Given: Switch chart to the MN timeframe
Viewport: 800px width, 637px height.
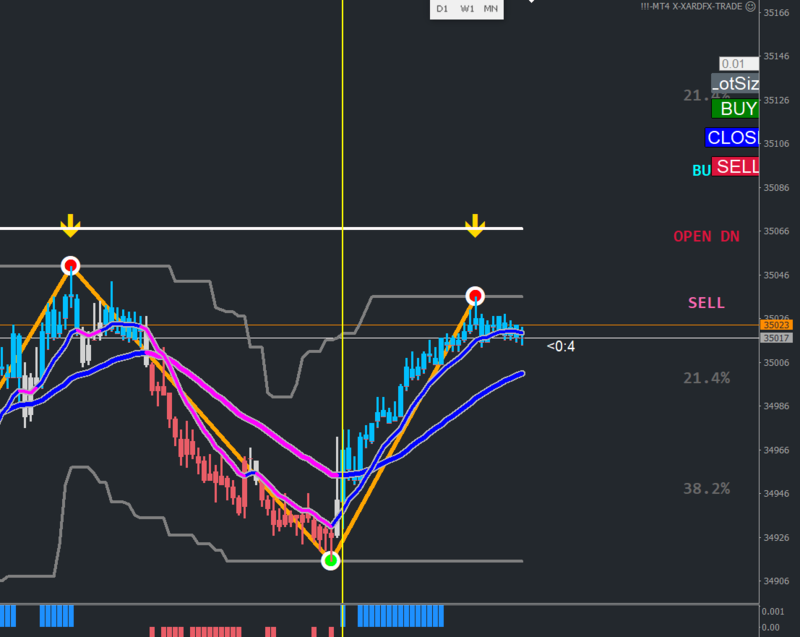Looking at the screenshot, I should click(x=491, y=9).
